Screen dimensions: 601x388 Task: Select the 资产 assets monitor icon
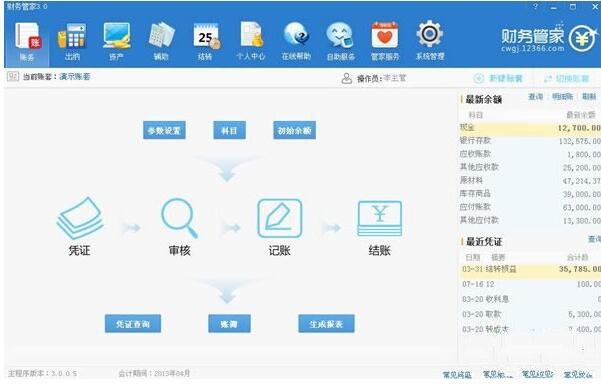(x=117, y=42)
